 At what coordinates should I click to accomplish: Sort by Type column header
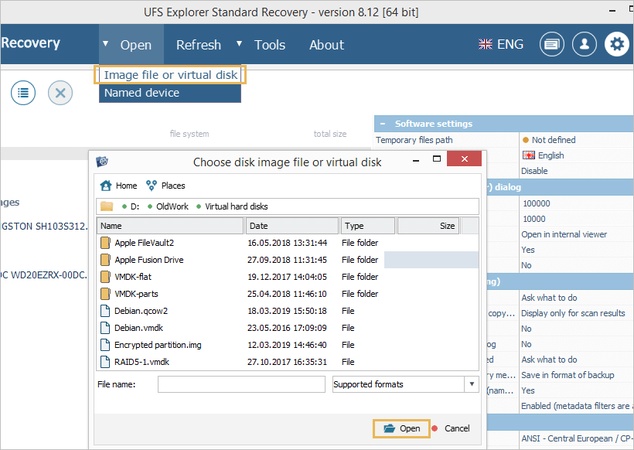click(x=368, y=226)
